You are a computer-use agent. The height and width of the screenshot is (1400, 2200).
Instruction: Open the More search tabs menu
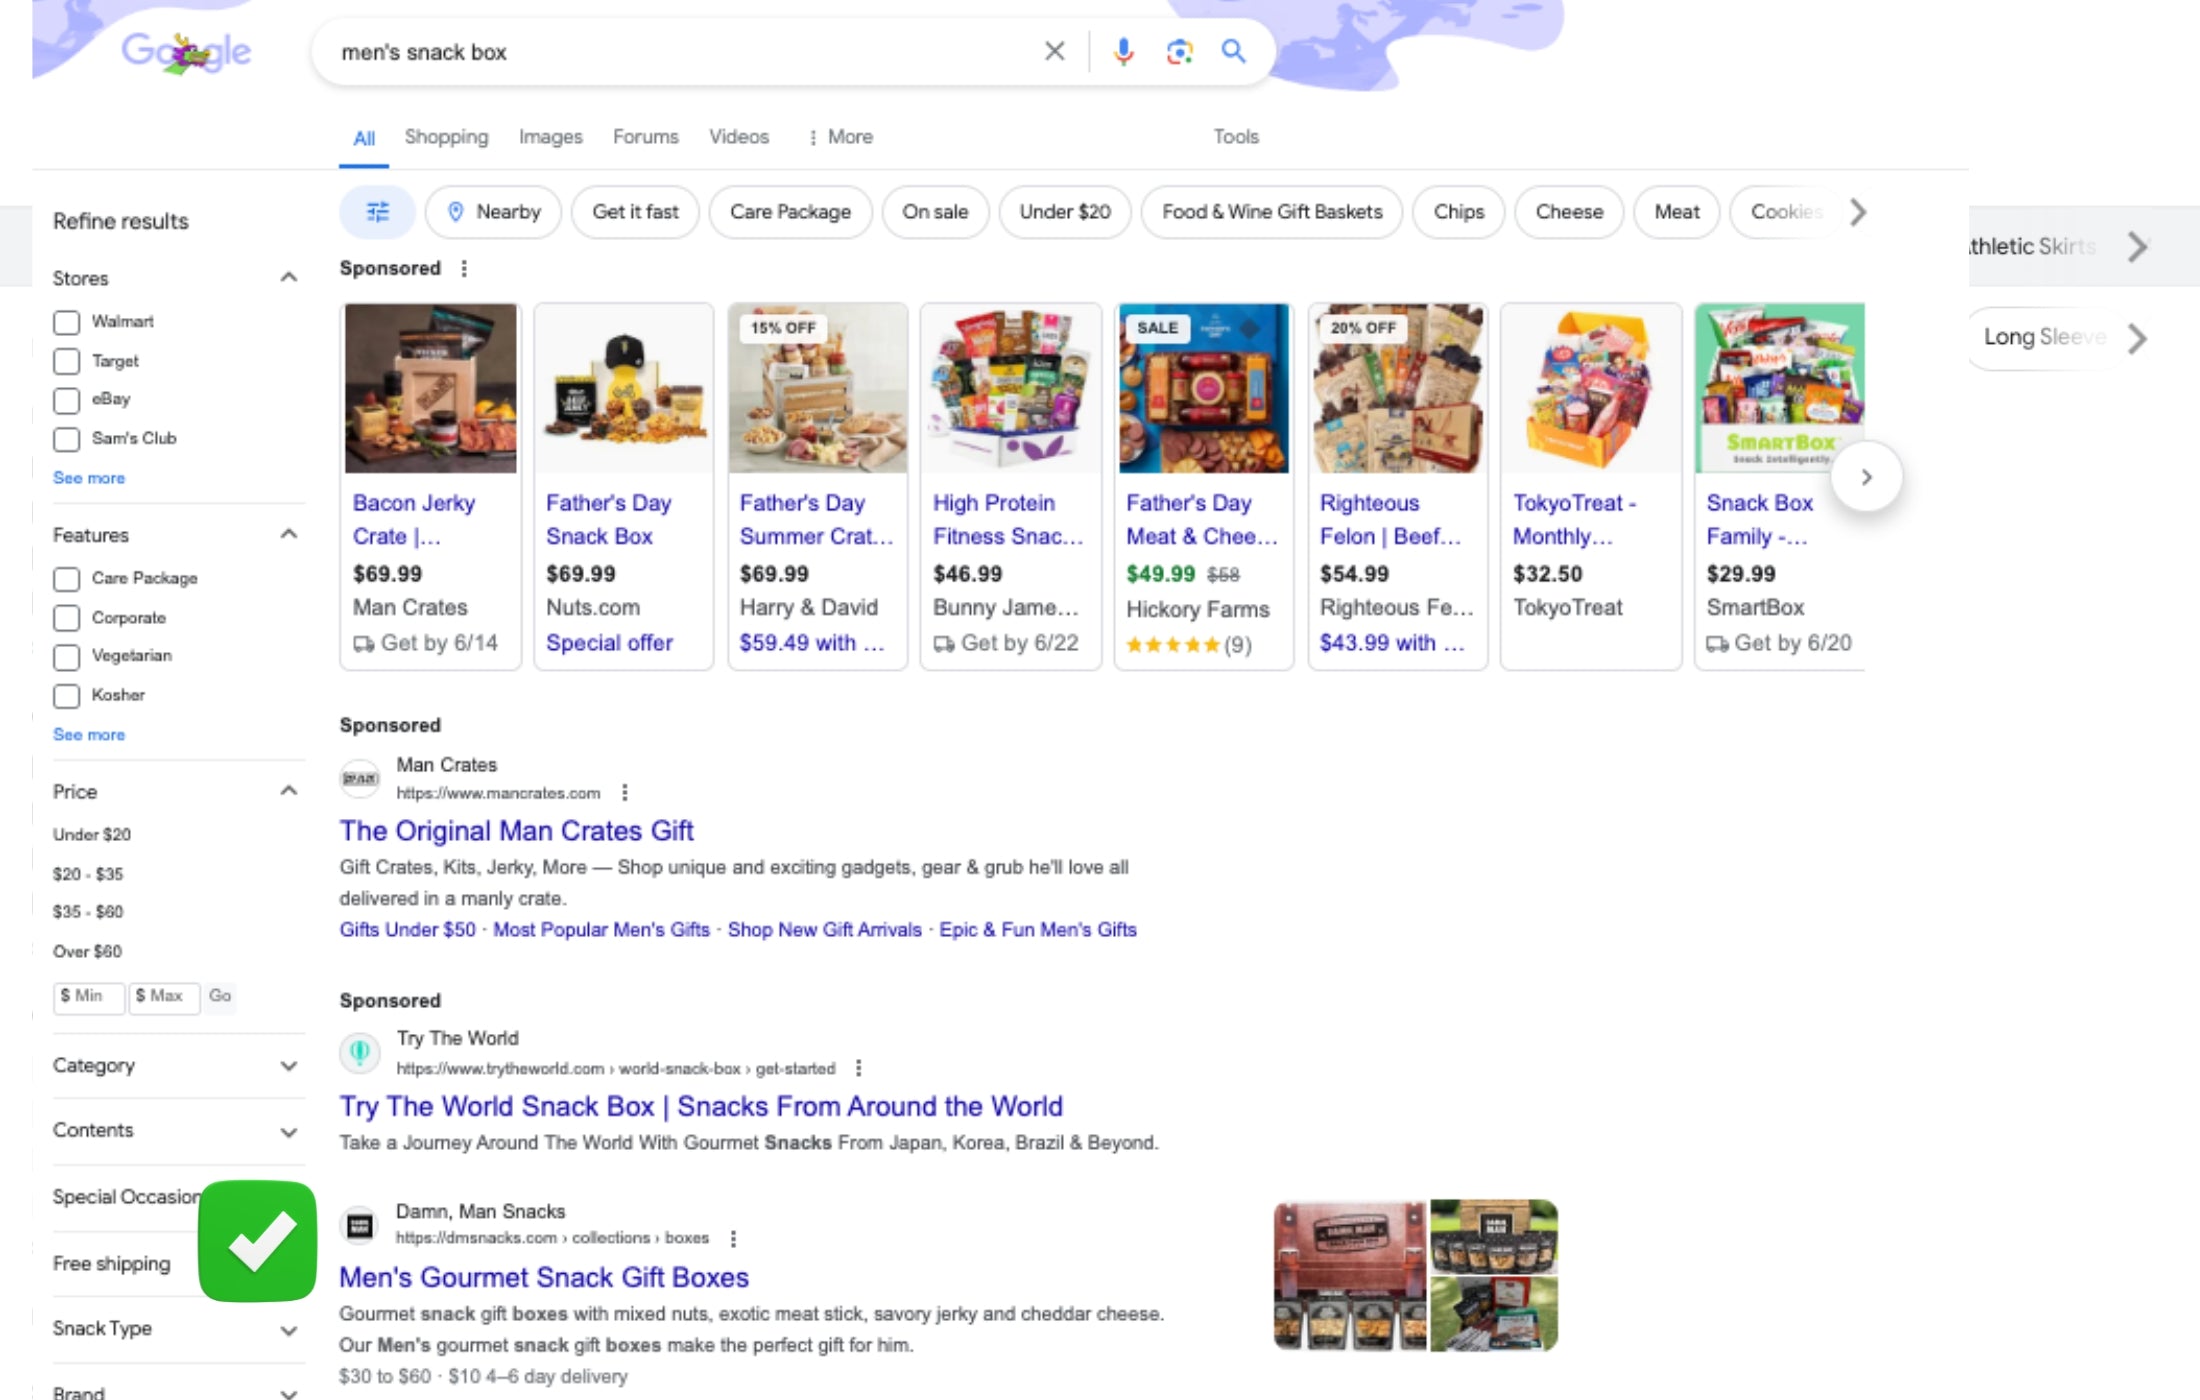pyautogui.click(x=840, y=137)
